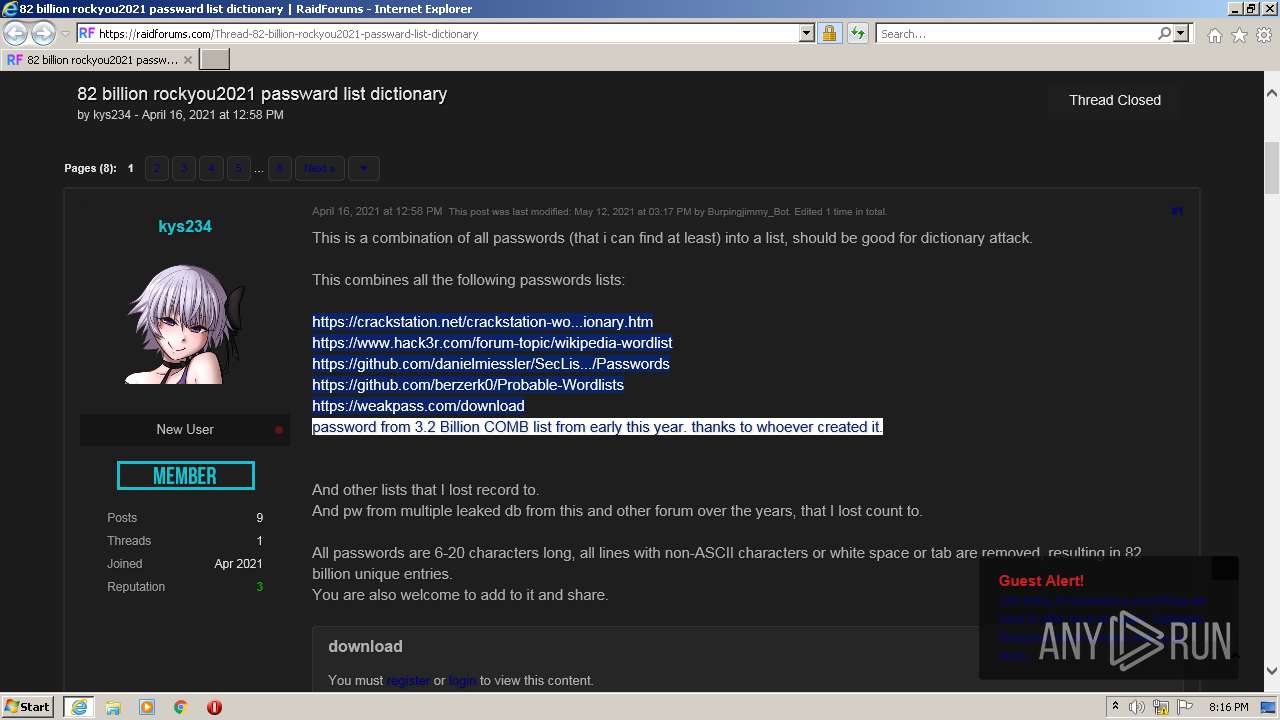Open the Home icon in toolbar
Image resolution: width=1280 pixels, height=720 pixels.
tap(1214, 35)
